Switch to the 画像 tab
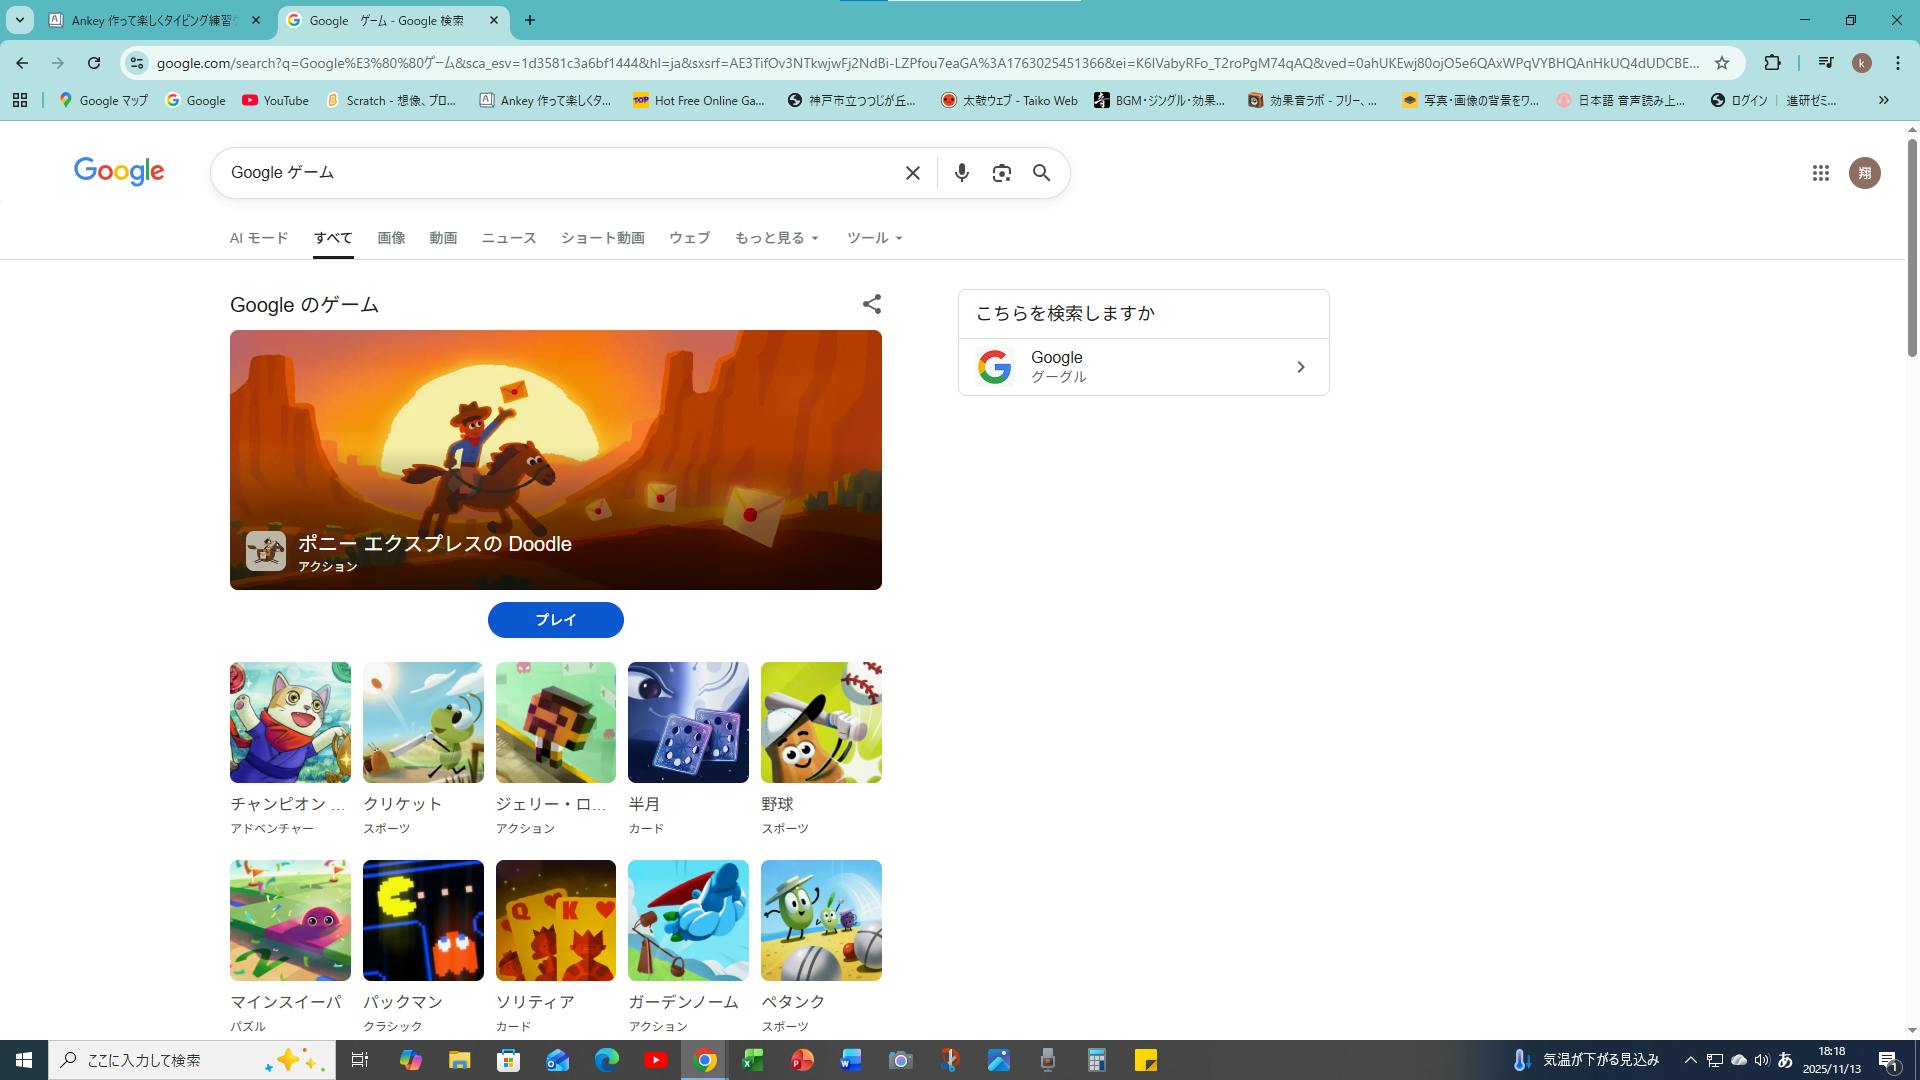 (391, 238)
